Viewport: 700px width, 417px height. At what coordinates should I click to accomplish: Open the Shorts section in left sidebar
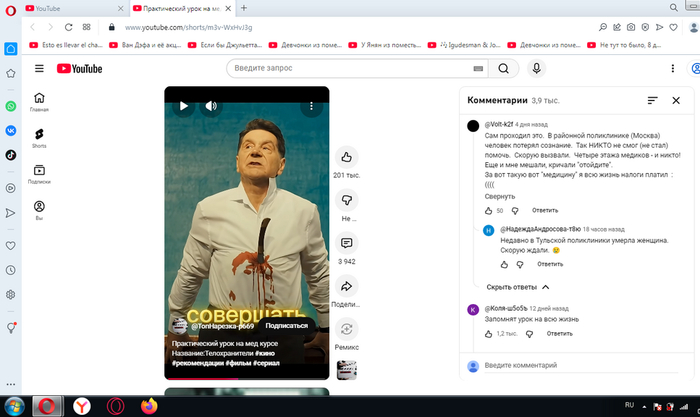(x=39, y=135)
